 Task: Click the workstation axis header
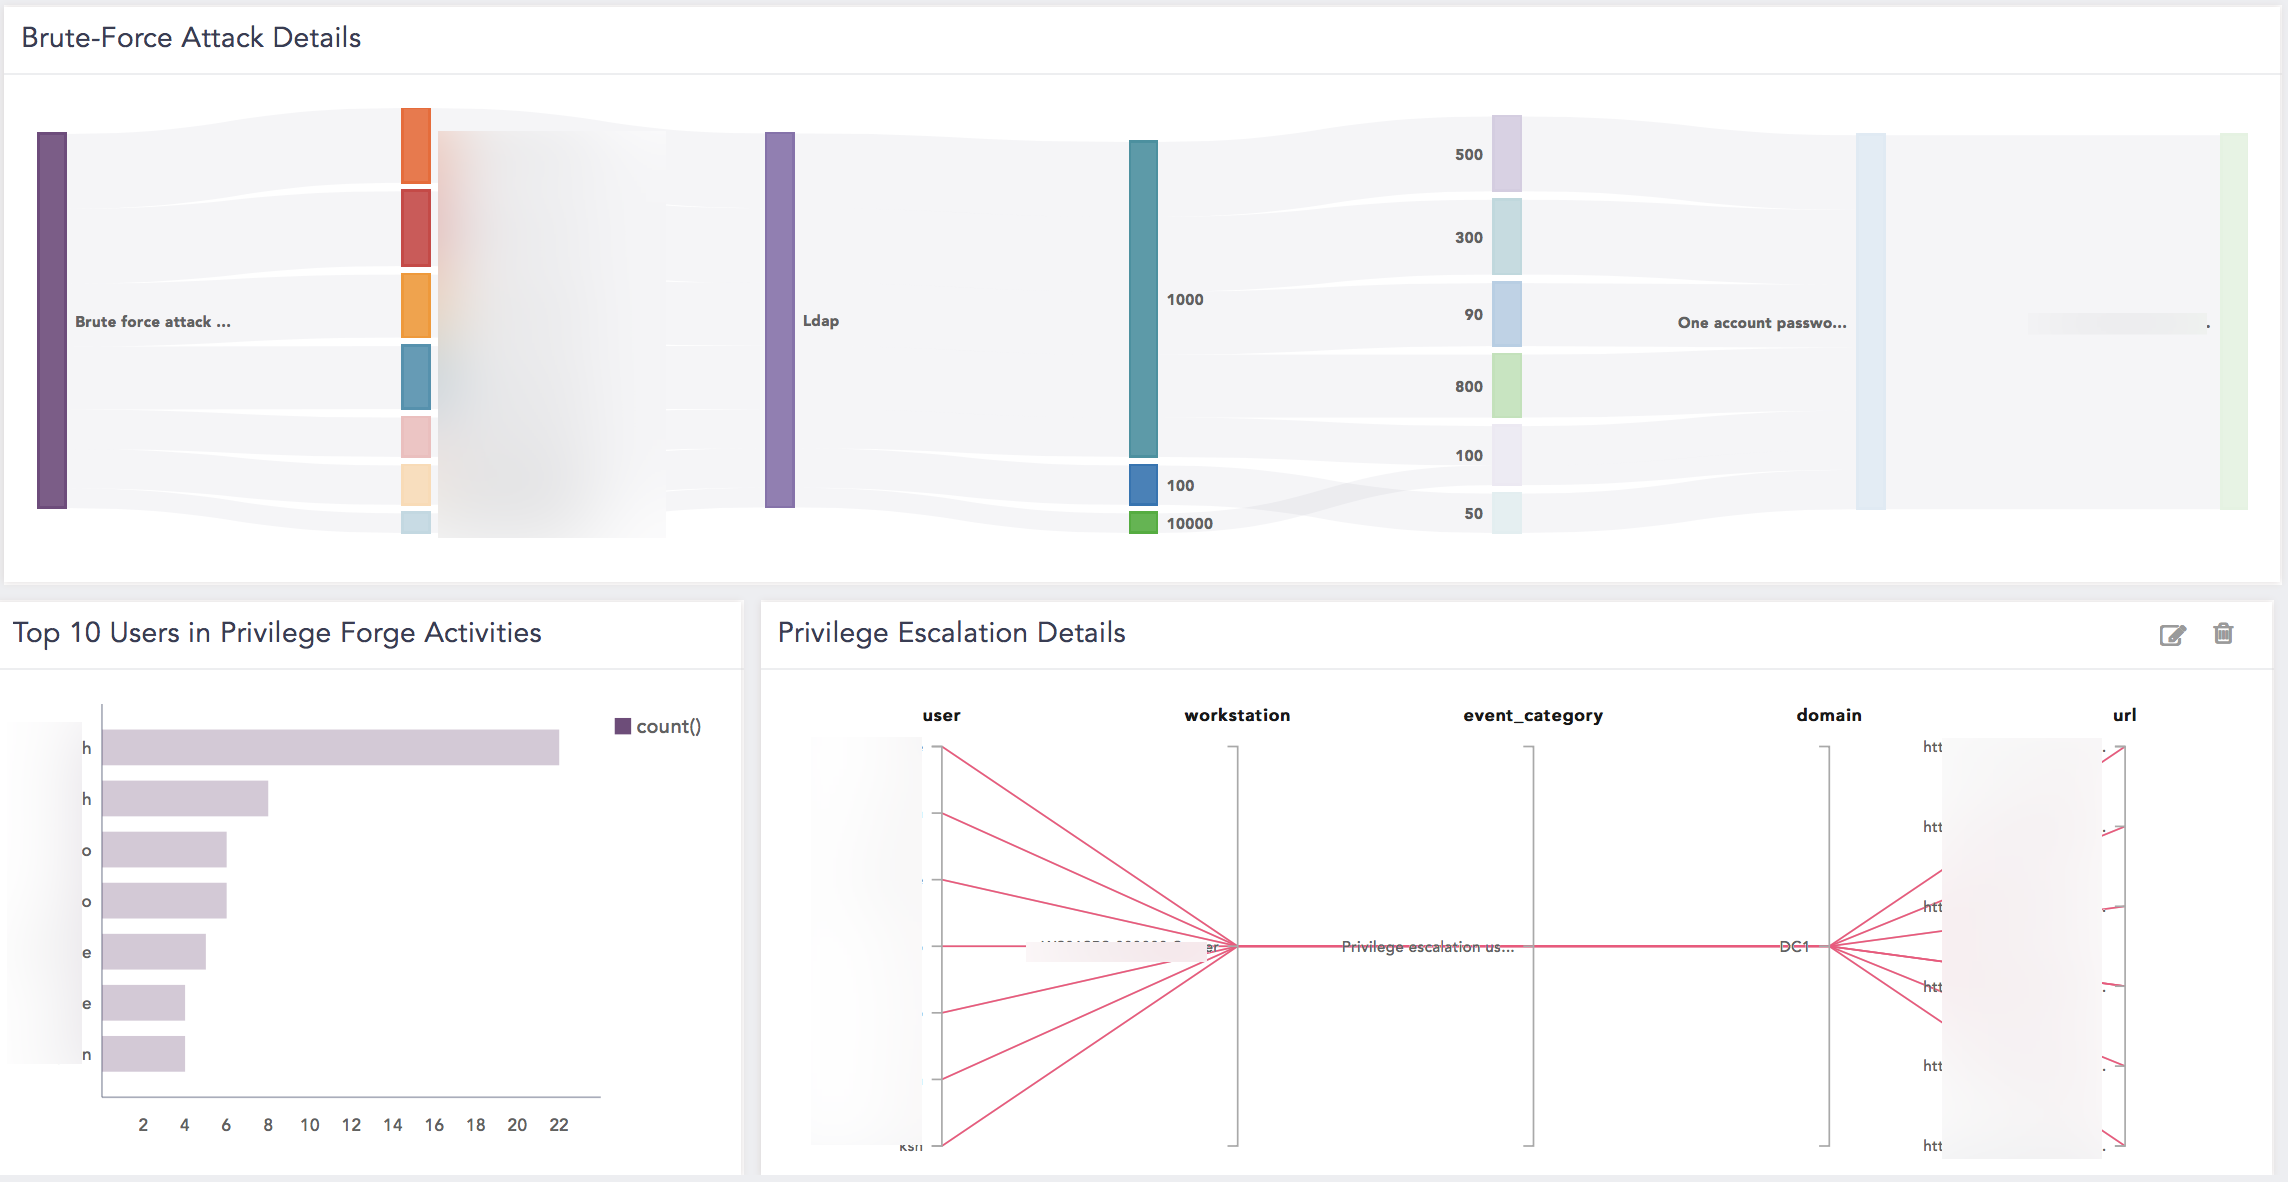tap(1237, 715)
